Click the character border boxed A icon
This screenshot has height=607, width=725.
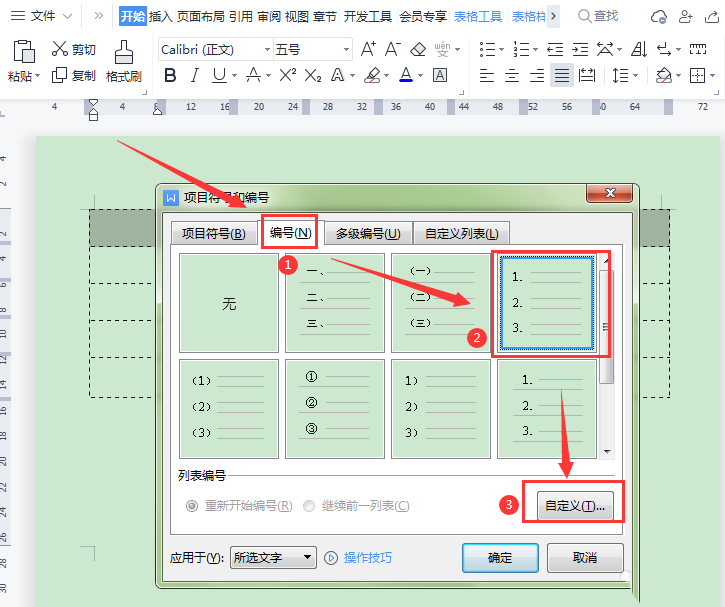click(440, 75)
